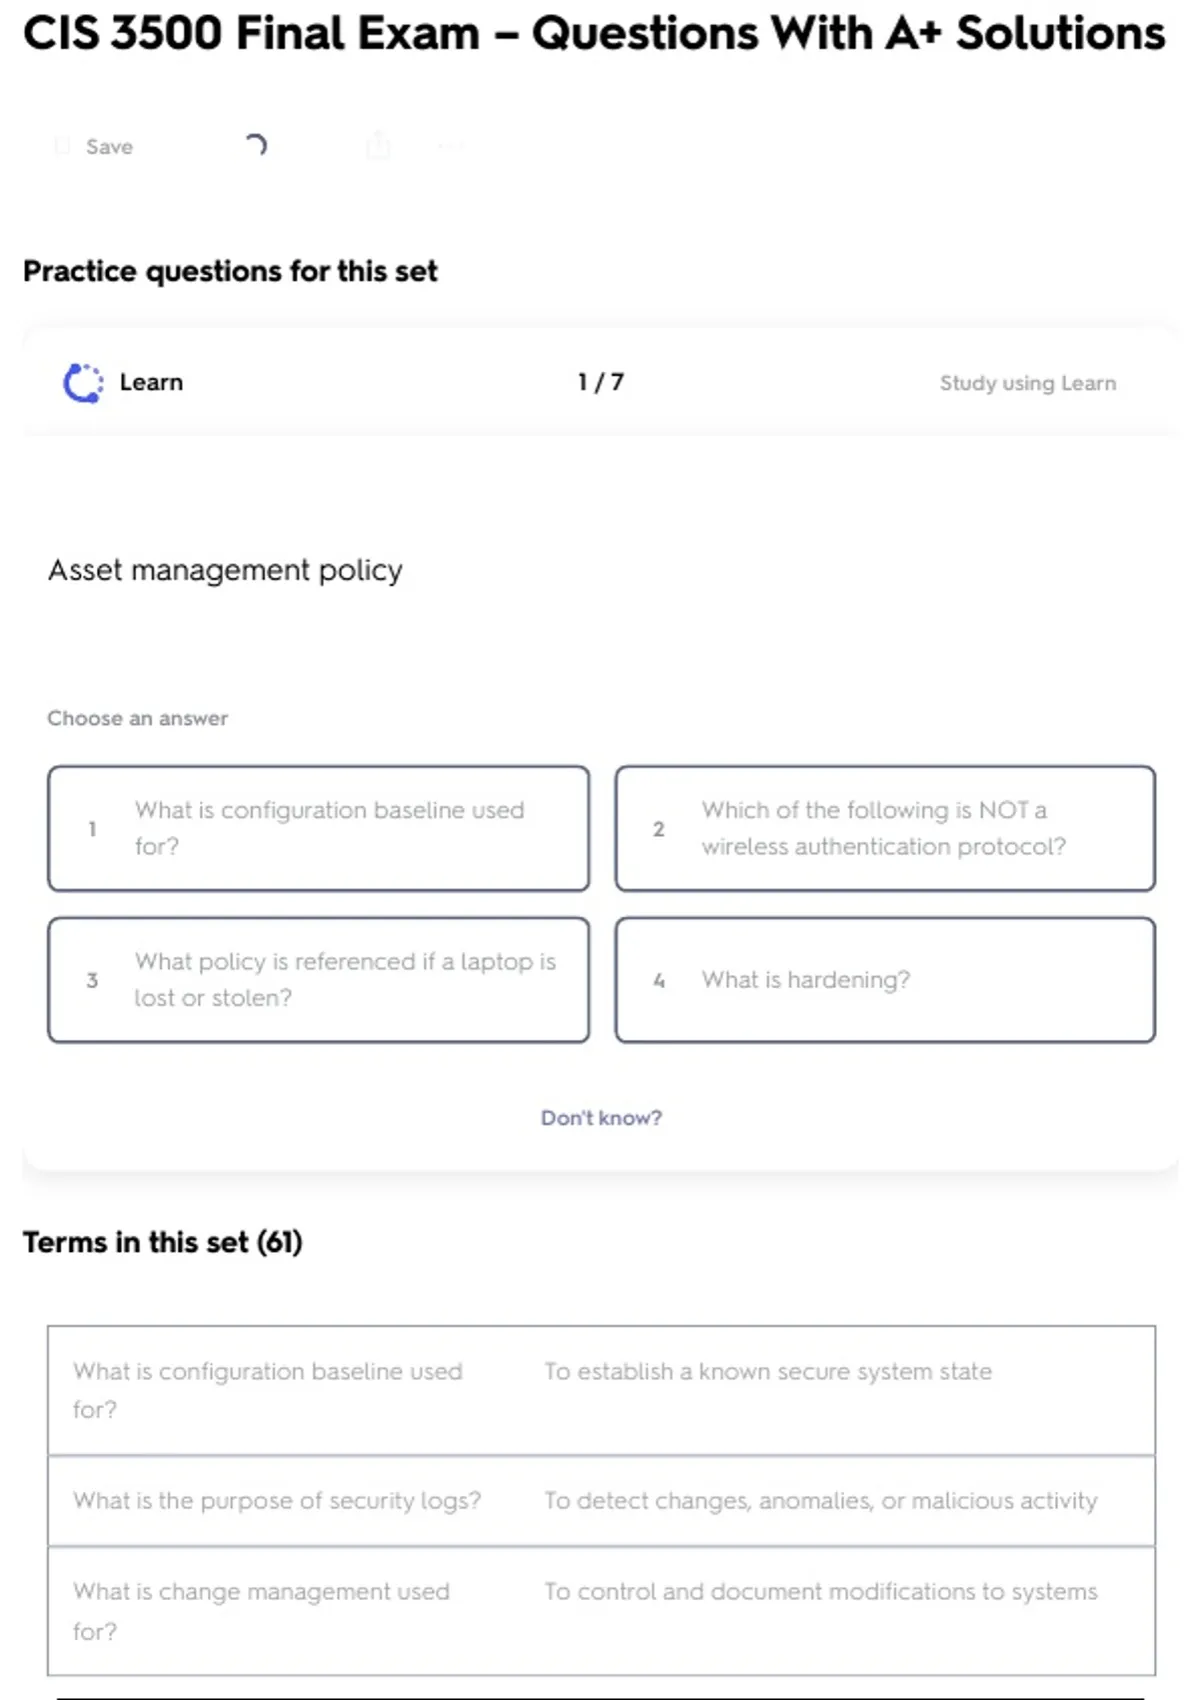1200x1700 pixels.
Task: Open the three-dot more options menu
Action: pos(450,147)
